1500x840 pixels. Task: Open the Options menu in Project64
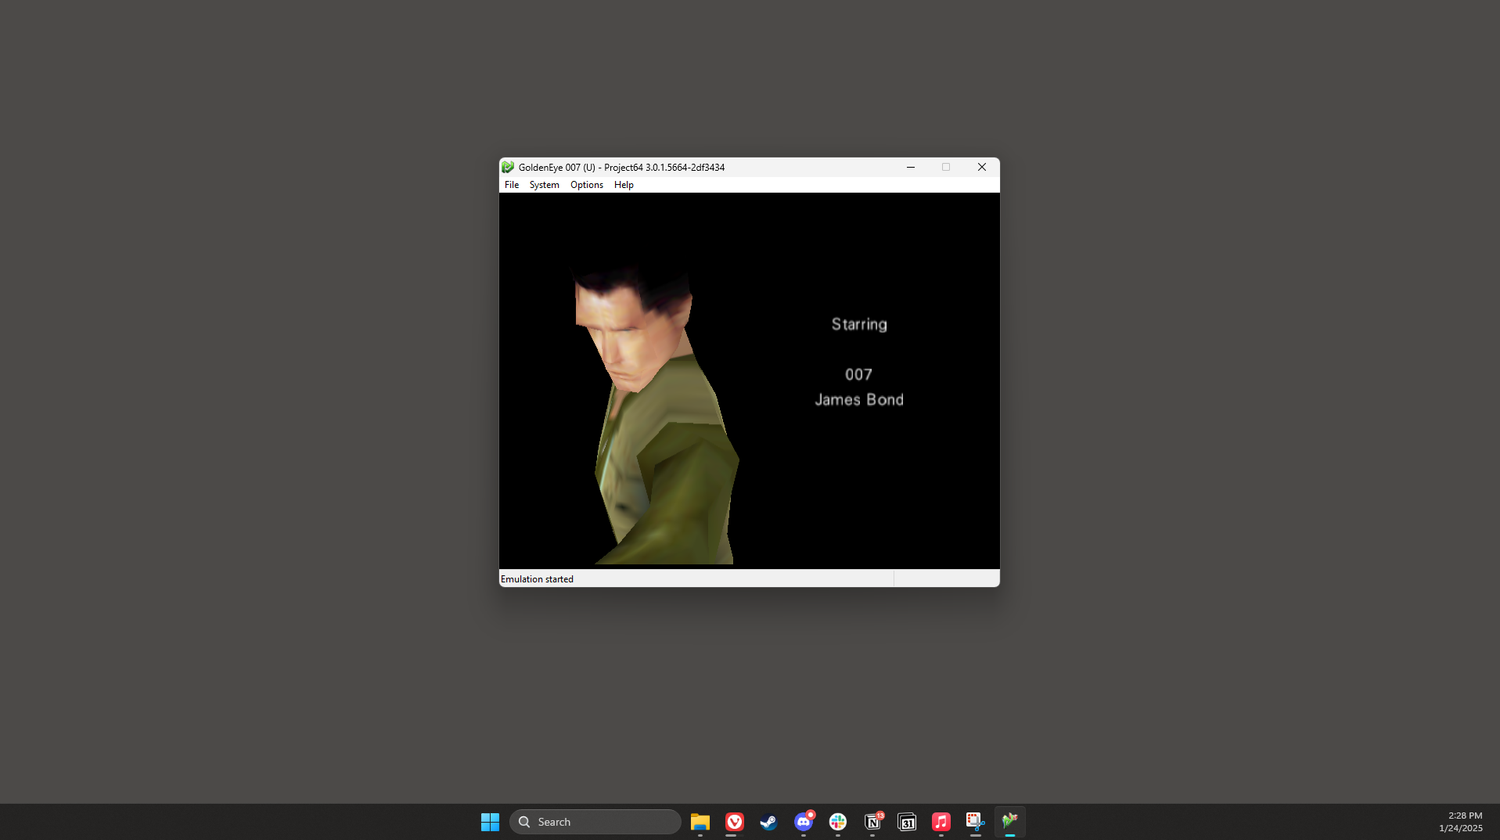[587, 185]
